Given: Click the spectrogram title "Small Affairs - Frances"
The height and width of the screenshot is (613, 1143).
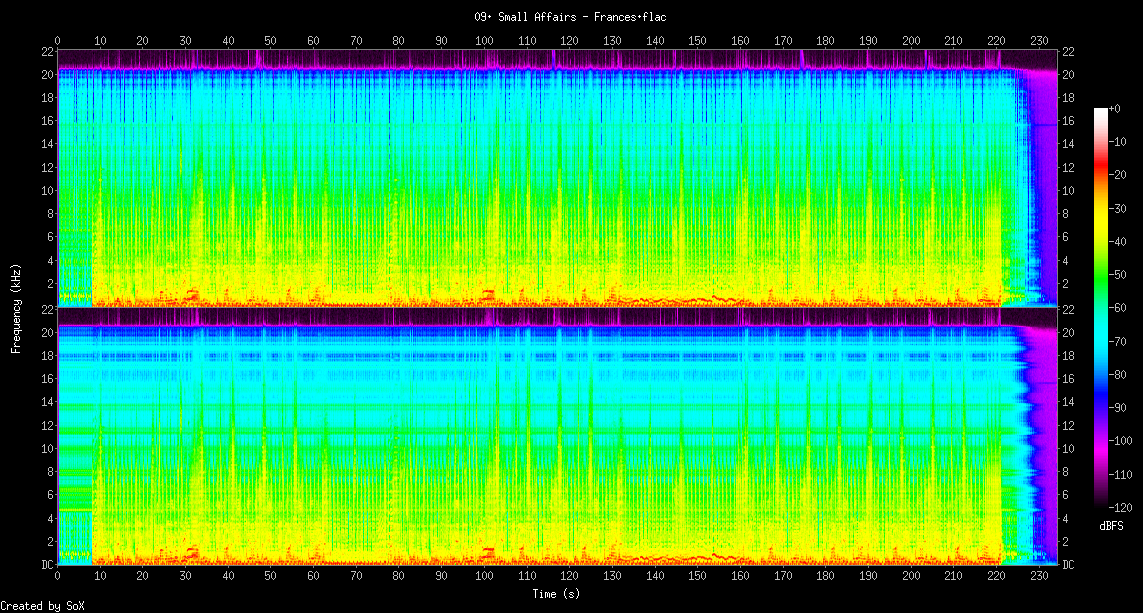Looking at the screenshot, I should click(570, 17).
